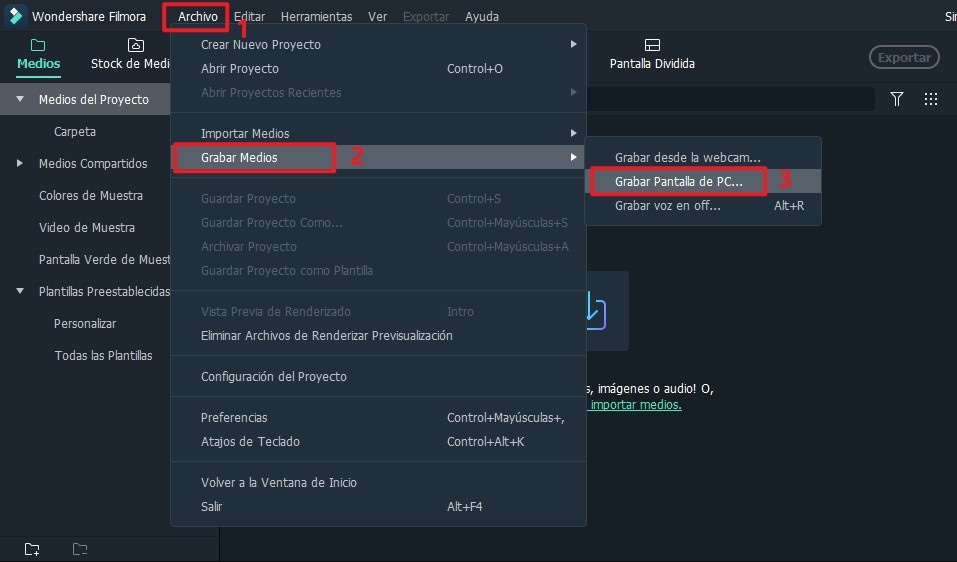Choose Importar Medios entry
This screenshot has height=562, width=957.
tap(378, 133)
